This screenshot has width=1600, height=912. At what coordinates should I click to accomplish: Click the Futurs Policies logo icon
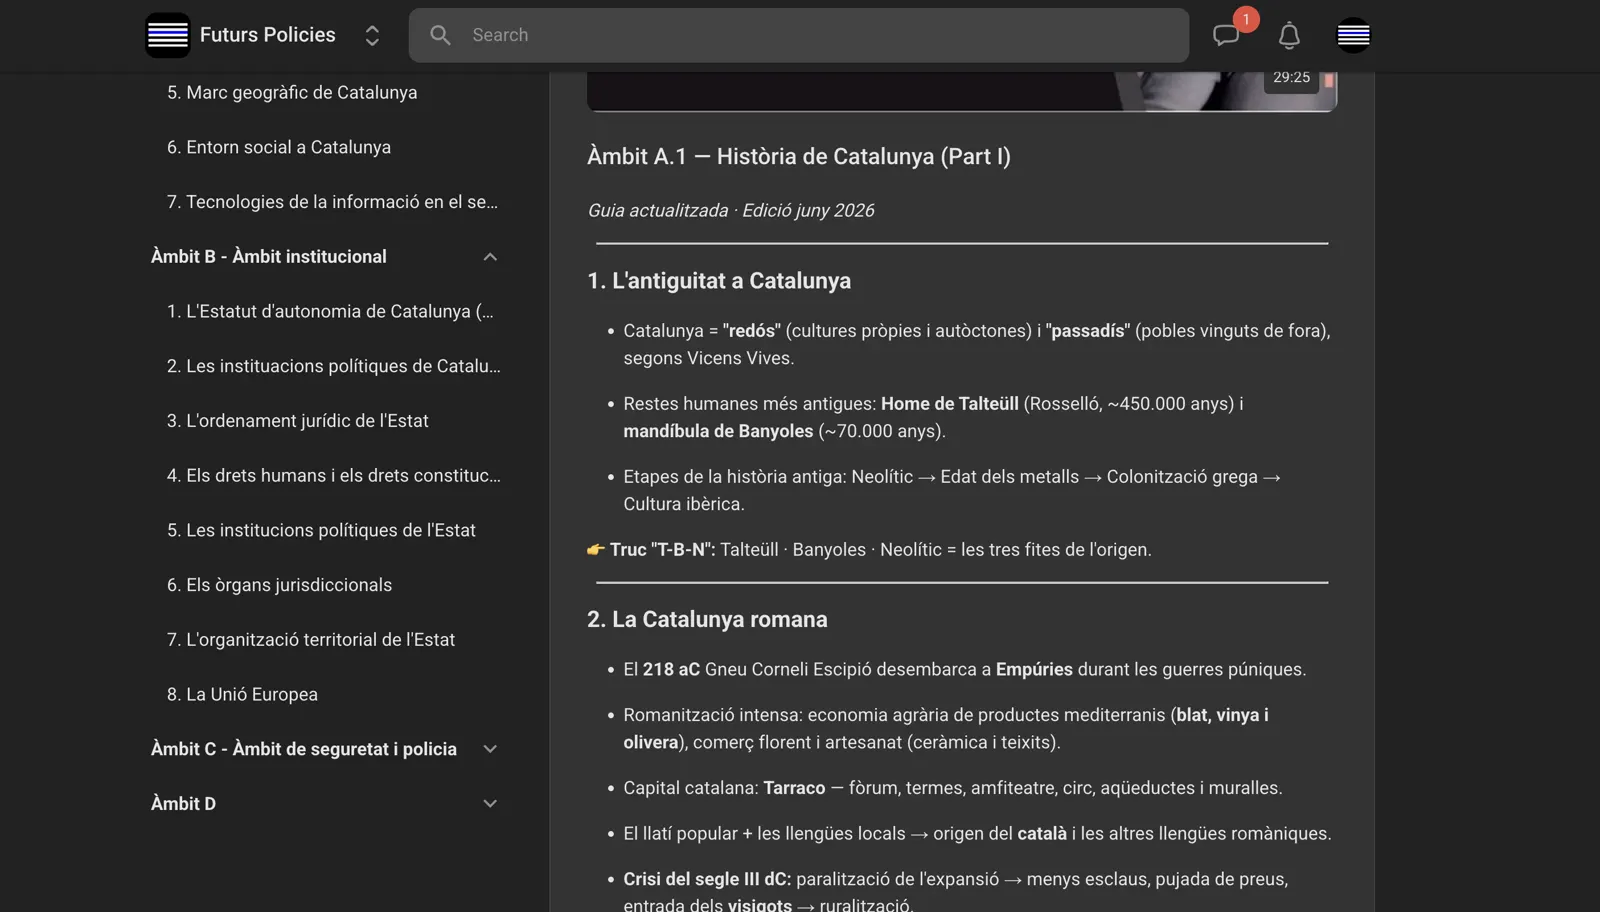(x=167, y=35)
